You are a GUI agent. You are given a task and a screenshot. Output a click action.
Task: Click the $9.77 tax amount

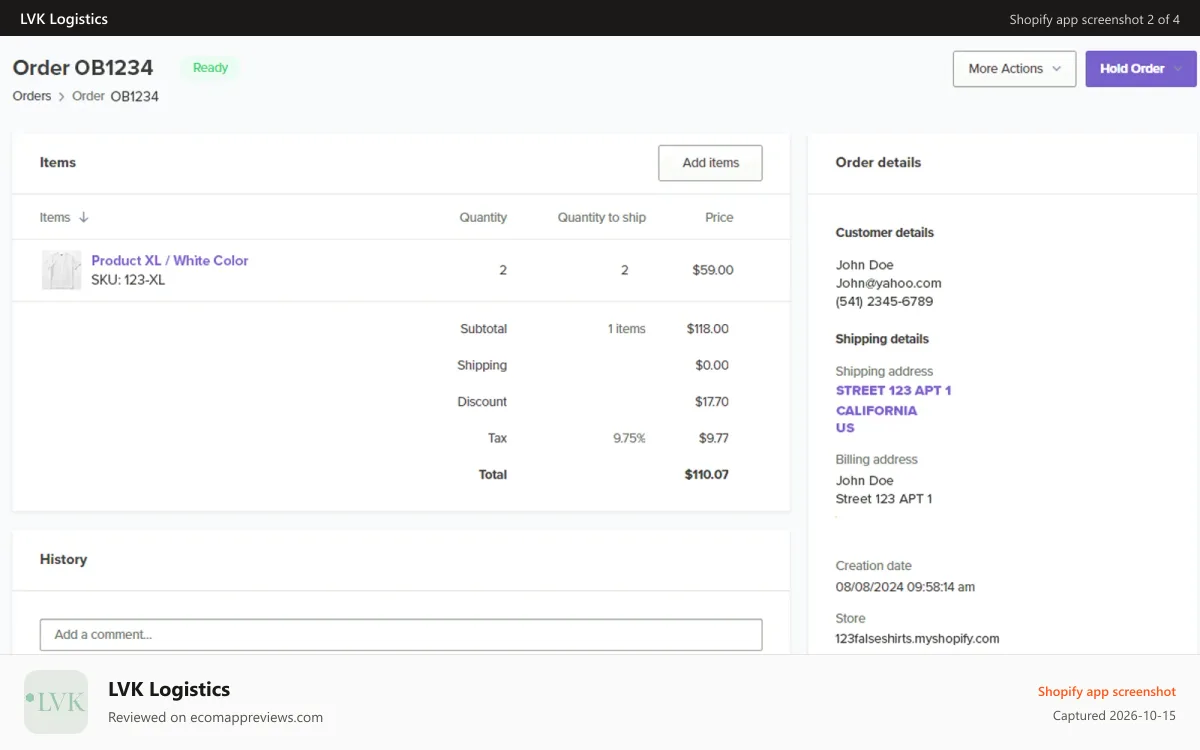coord(714,438)
